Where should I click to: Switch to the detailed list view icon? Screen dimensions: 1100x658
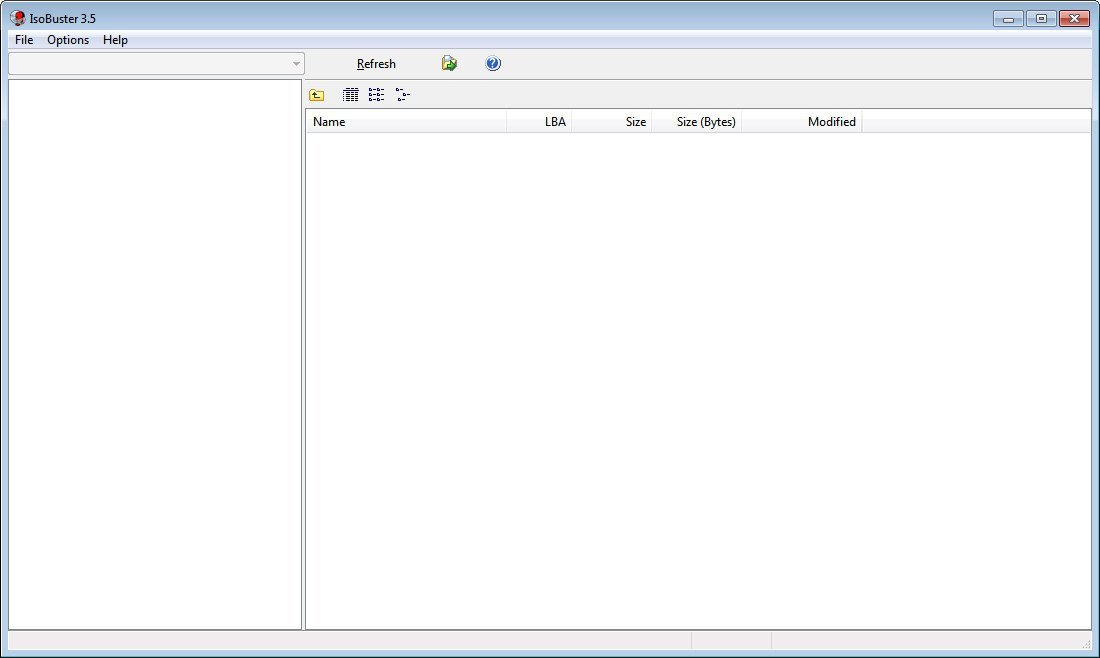point(350,93)
